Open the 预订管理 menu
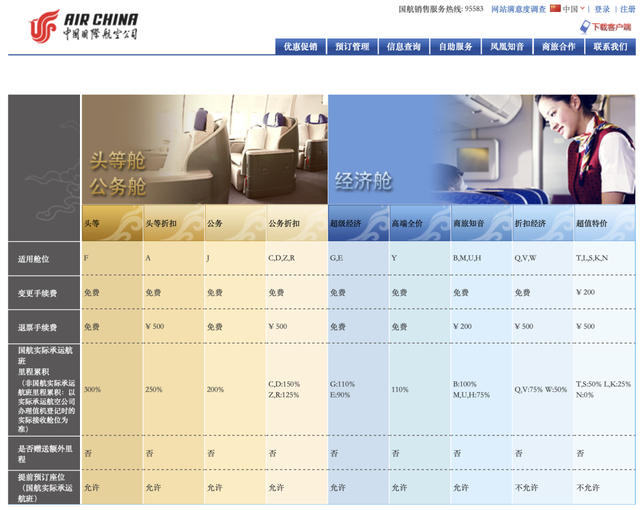Screen dimensions: 640x510 (352, 47)
